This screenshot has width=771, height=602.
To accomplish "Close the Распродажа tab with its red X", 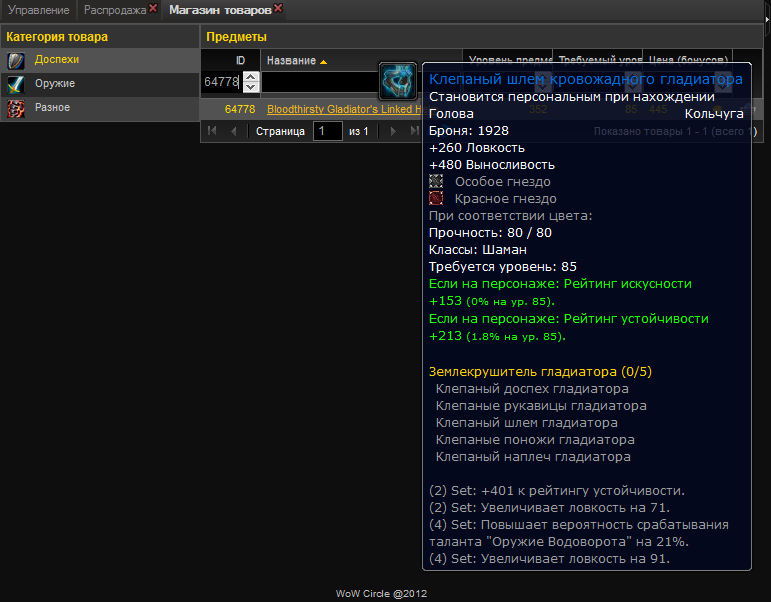I will [x=153, y=8].
